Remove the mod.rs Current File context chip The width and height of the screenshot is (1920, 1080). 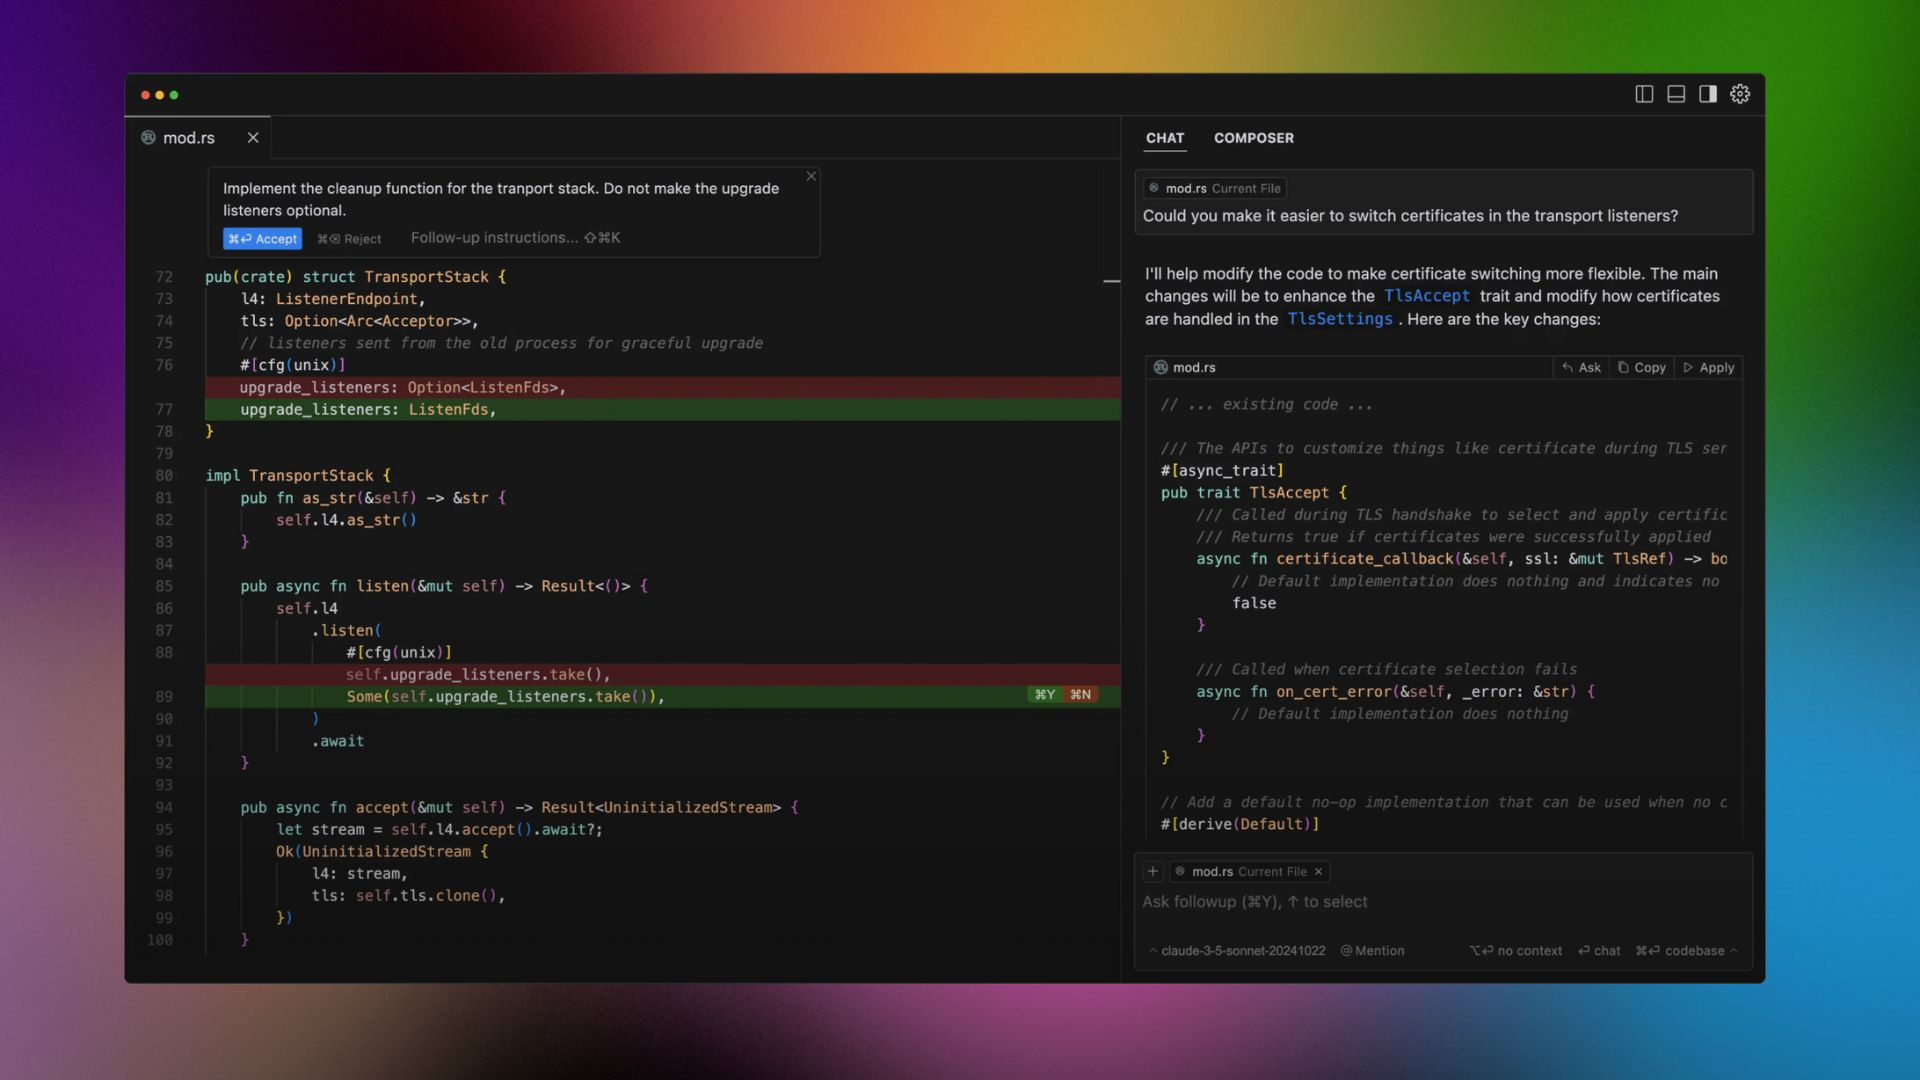tap(1319, 871)
